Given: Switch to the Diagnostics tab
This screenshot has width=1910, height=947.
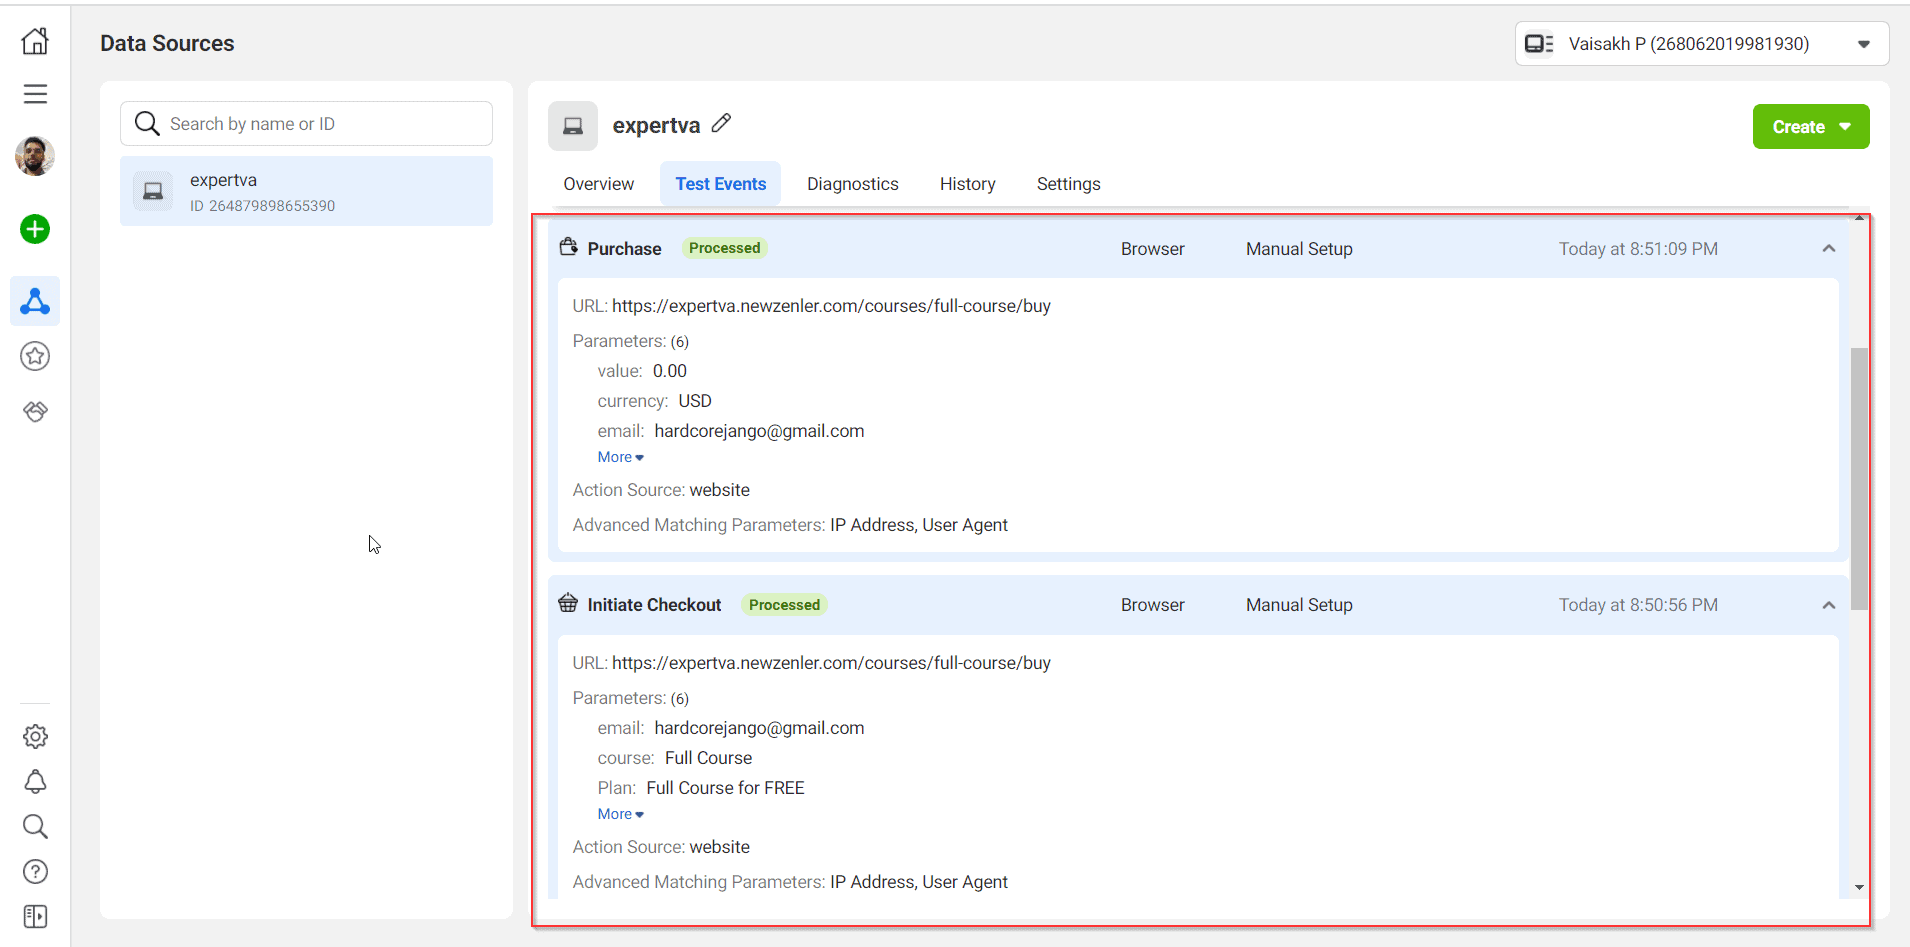Looking at the screenshot, I should 852,184.
